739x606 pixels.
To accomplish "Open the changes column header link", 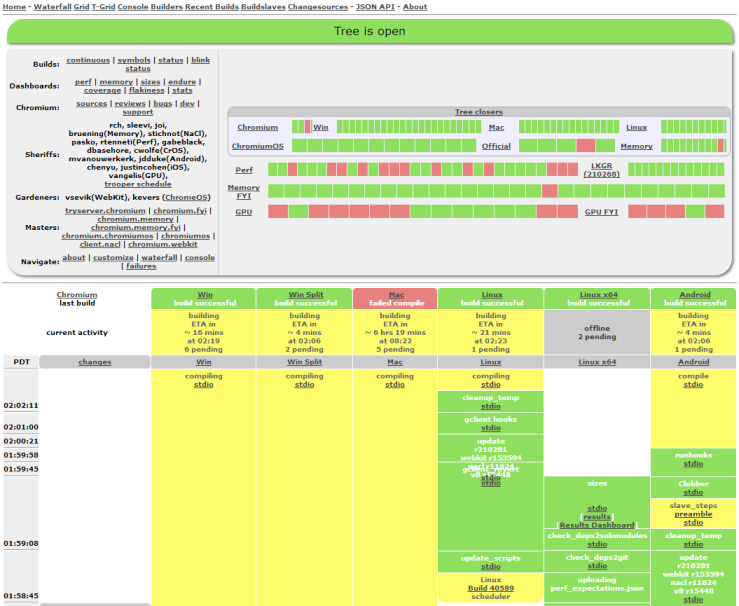I will point(95,362).
